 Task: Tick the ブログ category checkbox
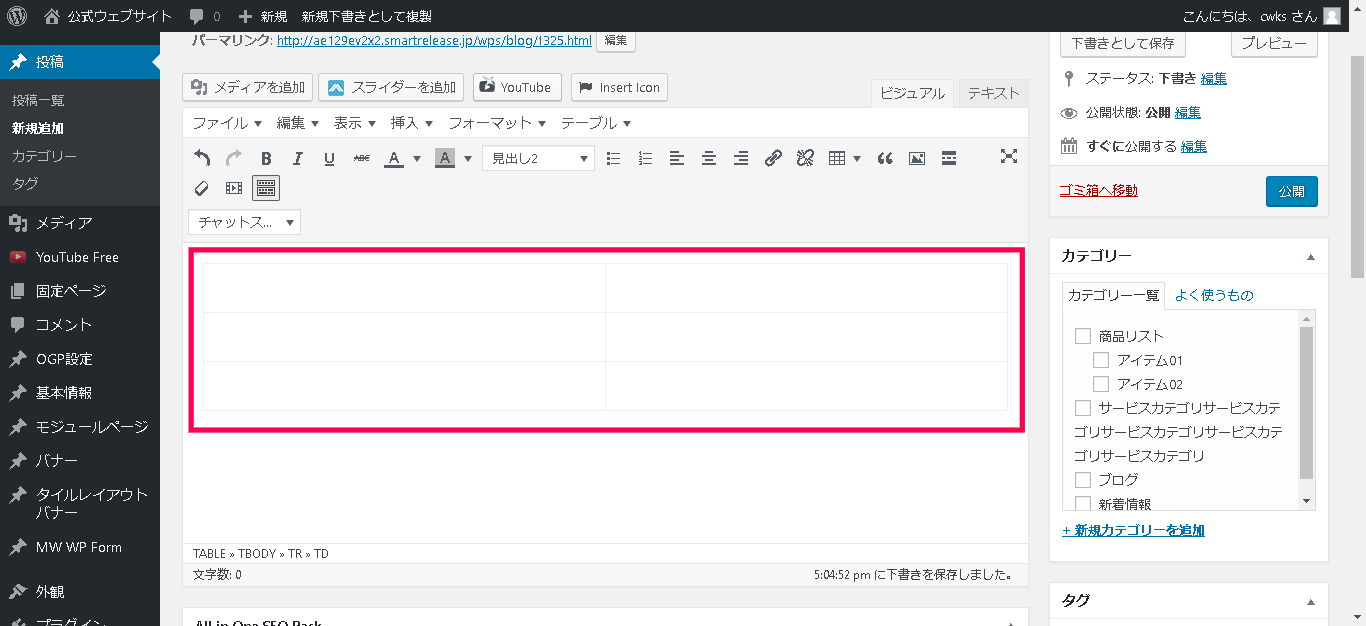(x=1083, y=480)
